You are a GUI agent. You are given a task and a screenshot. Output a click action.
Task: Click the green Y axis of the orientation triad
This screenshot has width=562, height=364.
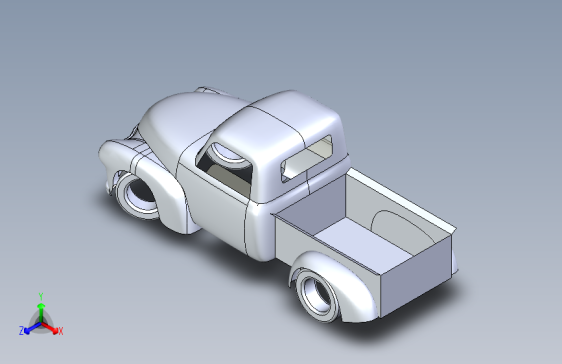41,311
